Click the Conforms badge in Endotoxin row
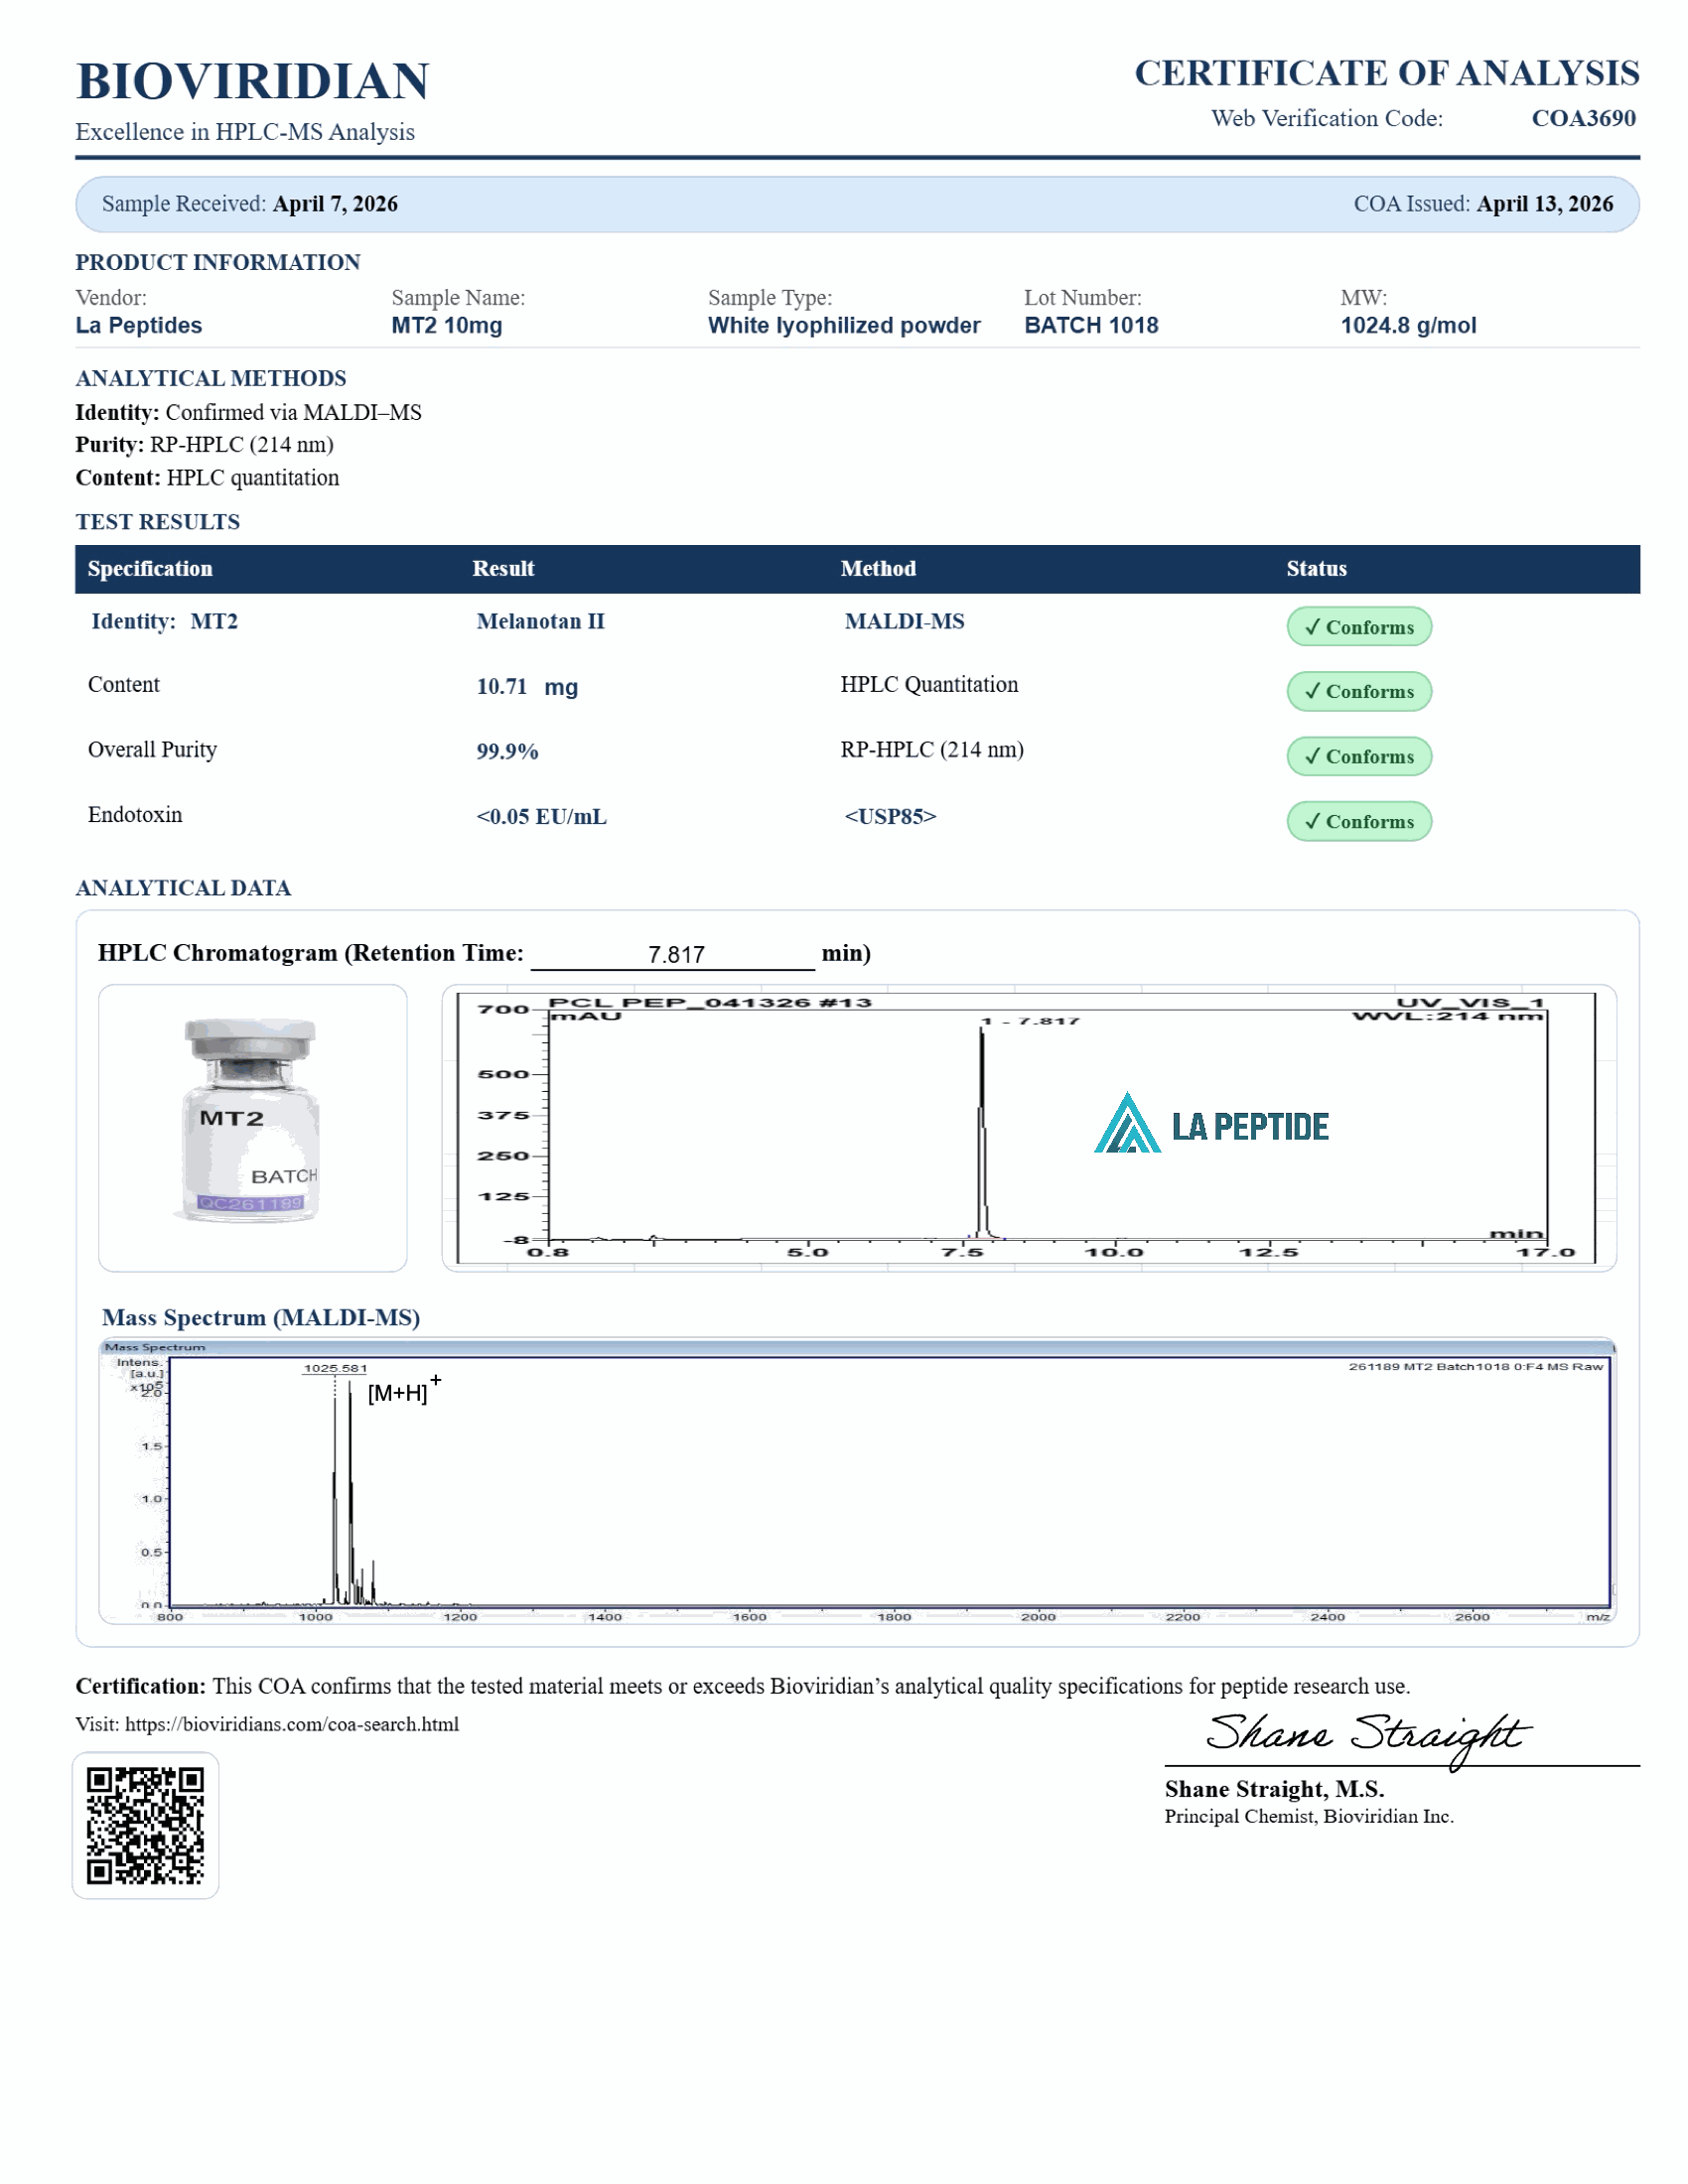Screen dimensions: 1688x2184 (1359, 821)
